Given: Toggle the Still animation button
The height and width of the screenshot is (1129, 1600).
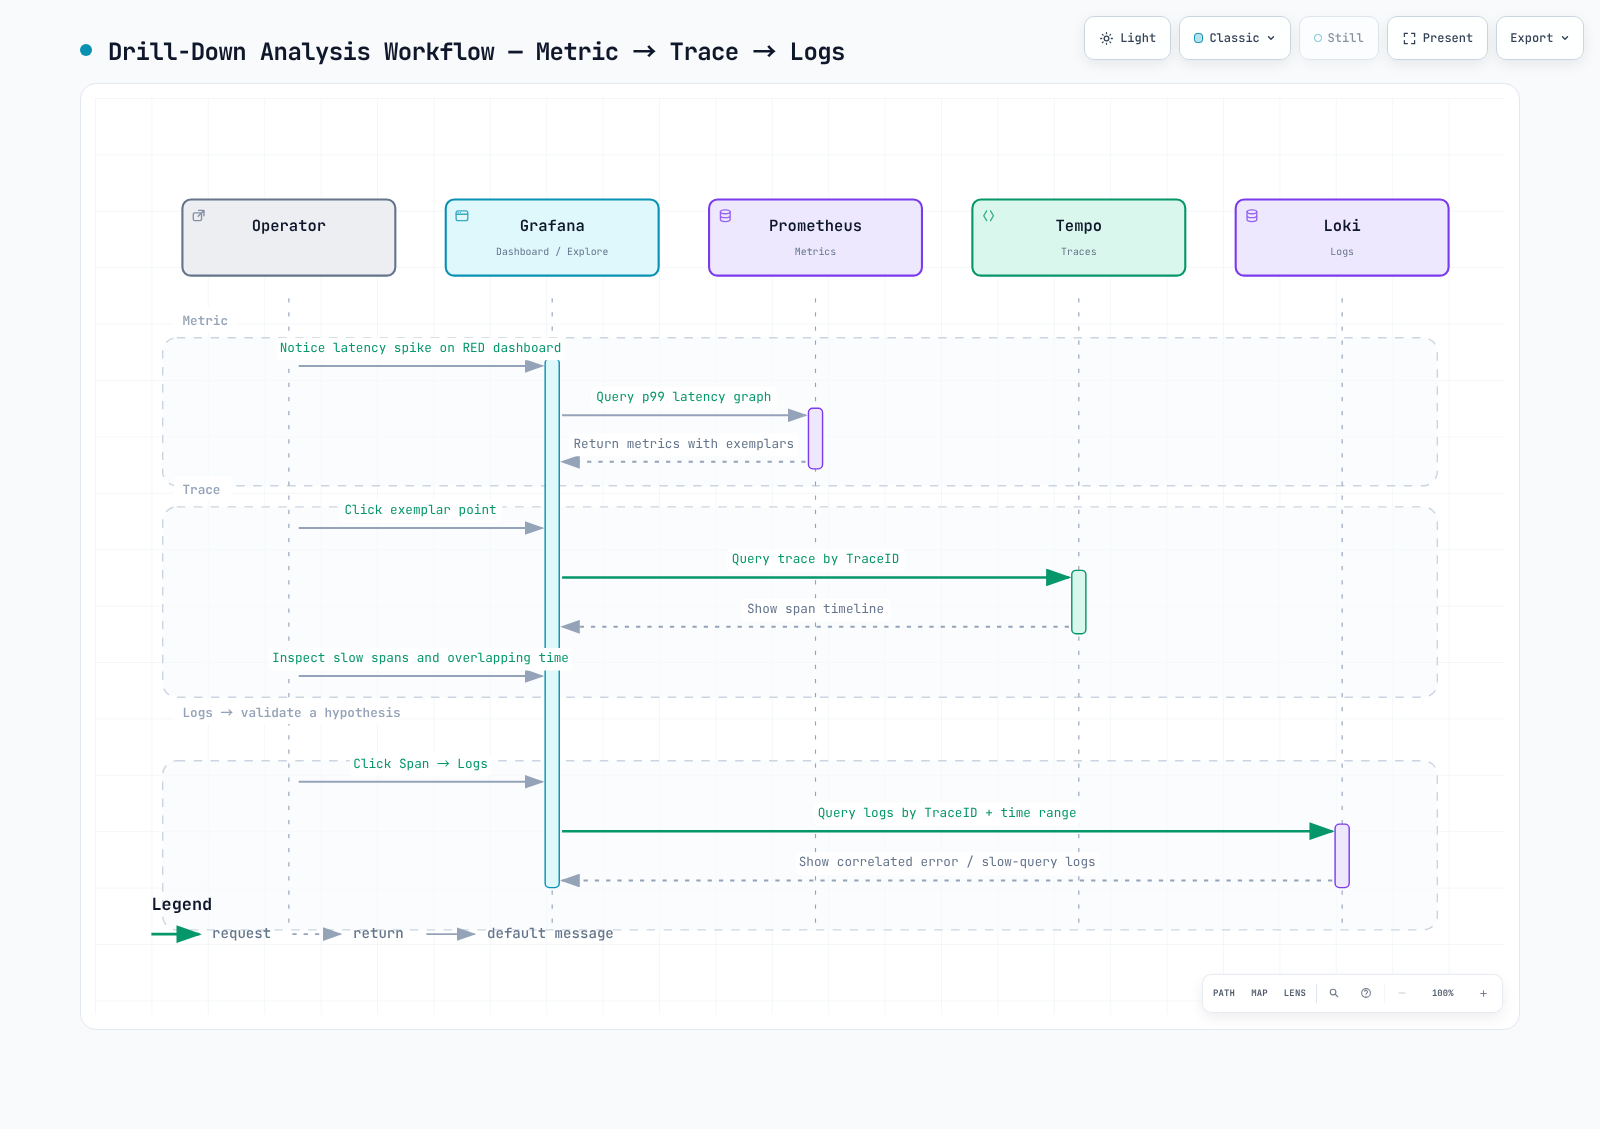Looking at the screenshot, I should (1339, 38).
